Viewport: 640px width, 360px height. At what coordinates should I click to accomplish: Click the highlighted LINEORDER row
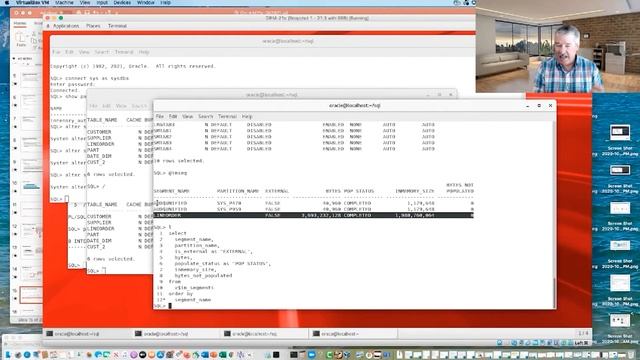tap(313, 215)
